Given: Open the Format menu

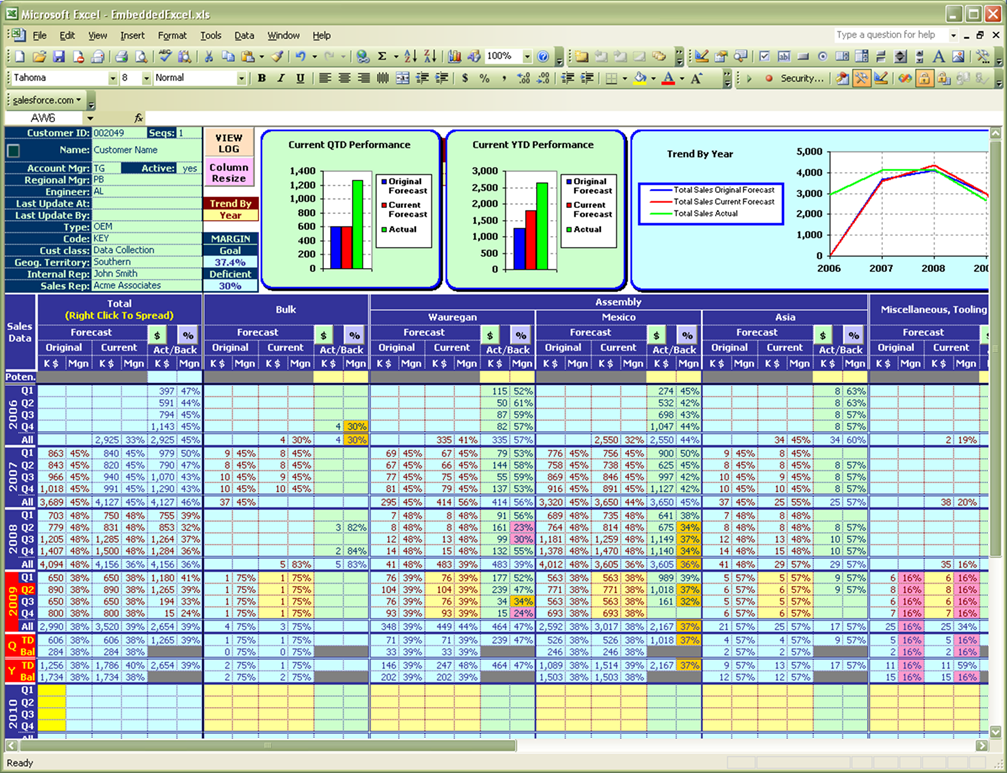Looking at the screenshot, I should [x=172, y=35].
